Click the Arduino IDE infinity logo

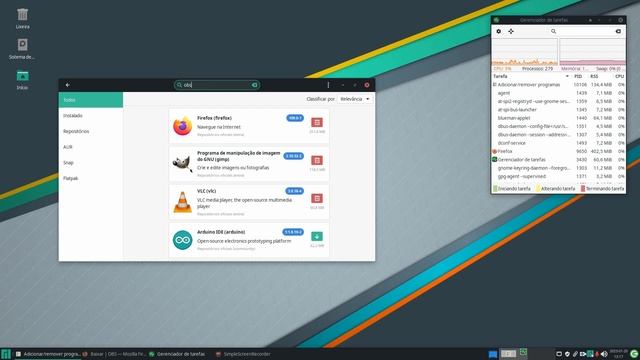182,240
